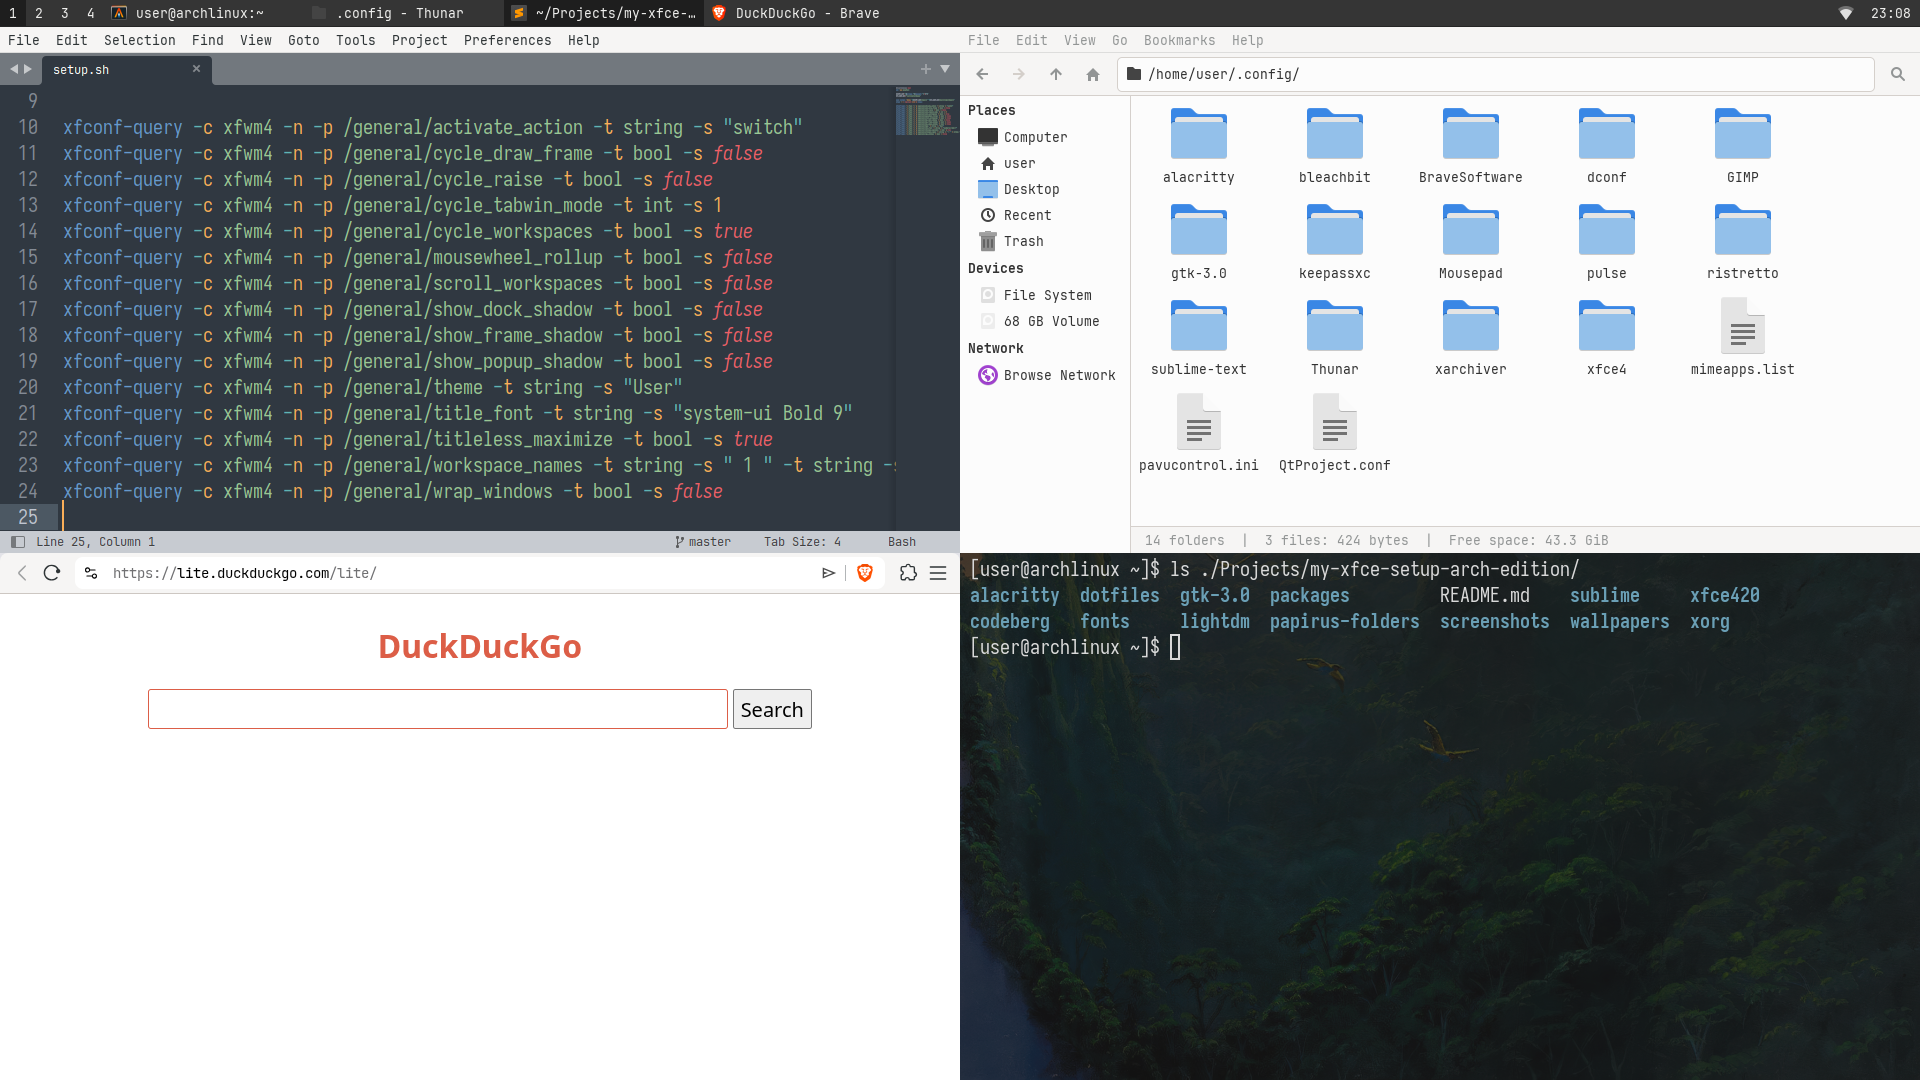Change Bash syntax selector

[x=901, y=542]
